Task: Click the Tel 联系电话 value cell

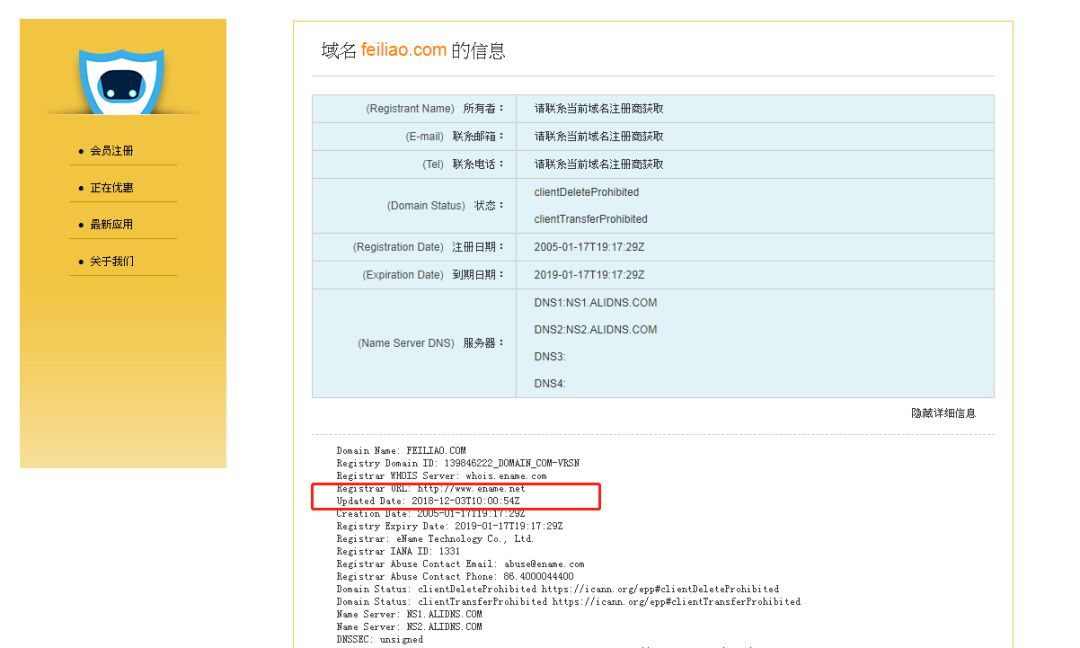Action: (598, 164)
